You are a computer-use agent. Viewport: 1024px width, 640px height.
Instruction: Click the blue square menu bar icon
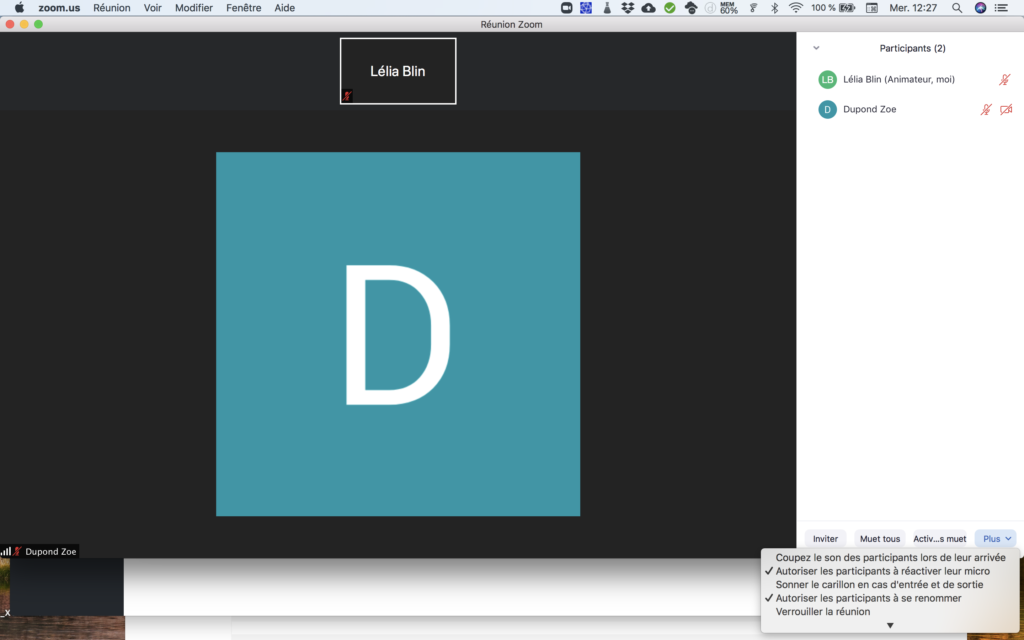[586, 8]
